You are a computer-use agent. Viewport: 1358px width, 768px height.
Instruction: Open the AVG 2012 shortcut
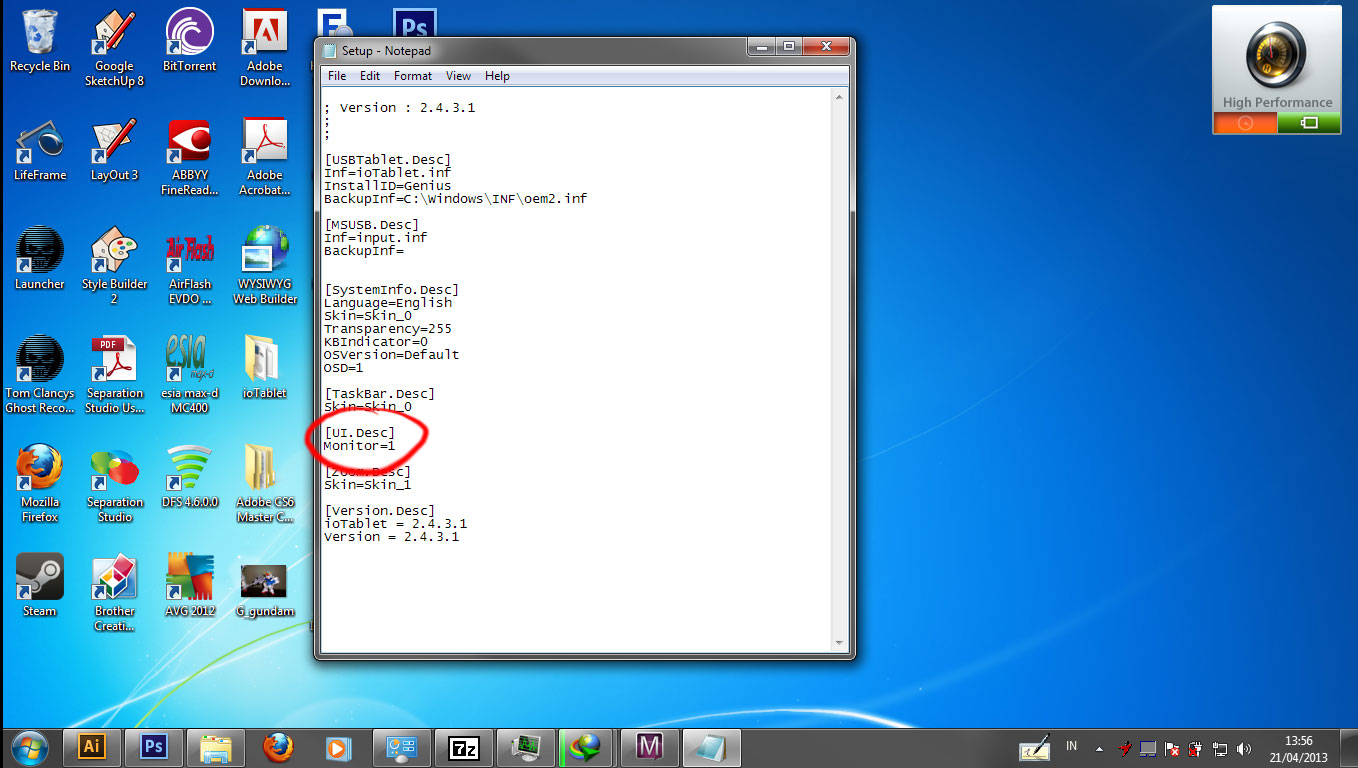(189, 586)
